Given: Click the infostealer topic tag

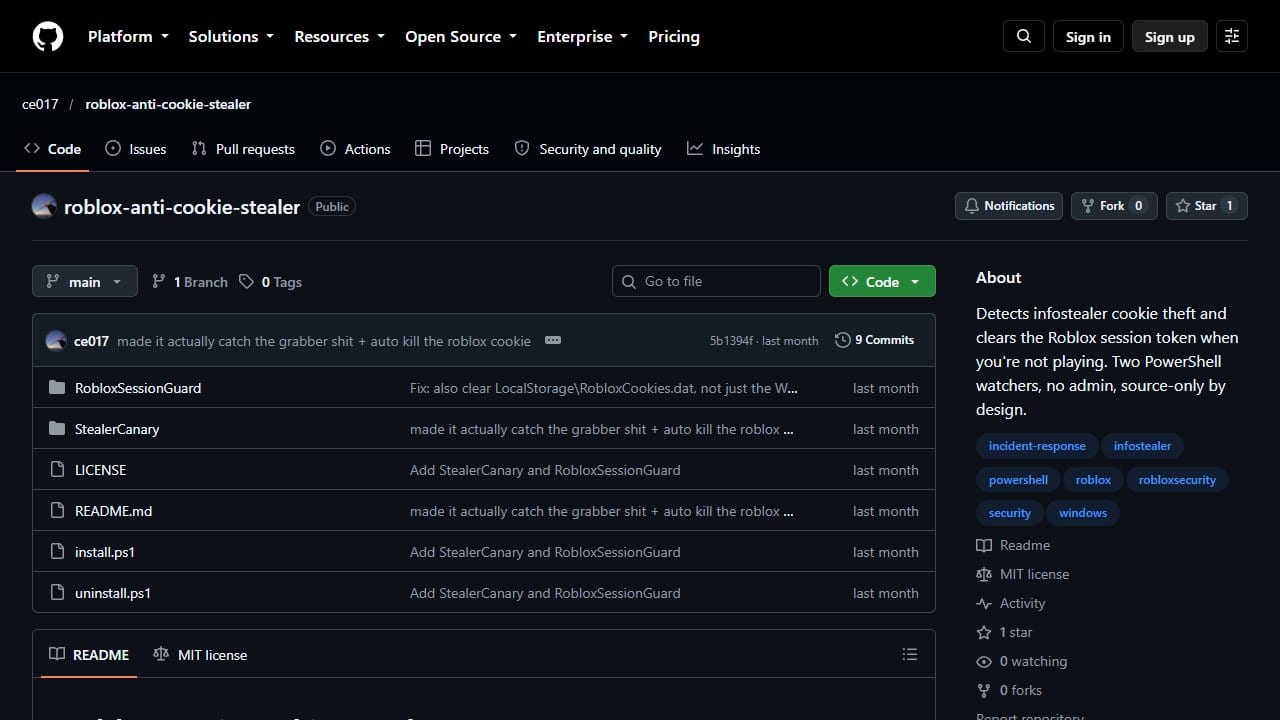Looking at the screenshot, I should tap(1143, 446).
